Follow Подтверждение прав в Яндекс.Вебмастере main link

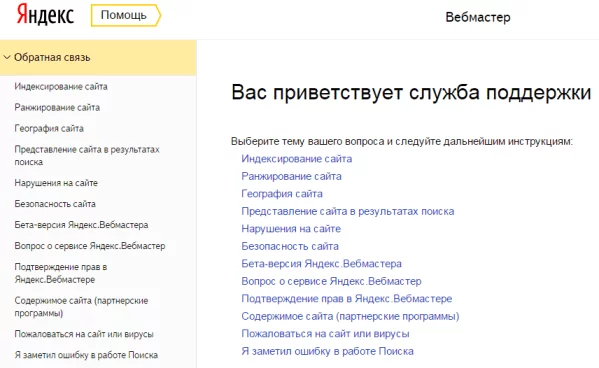click(x=346, y=299)
